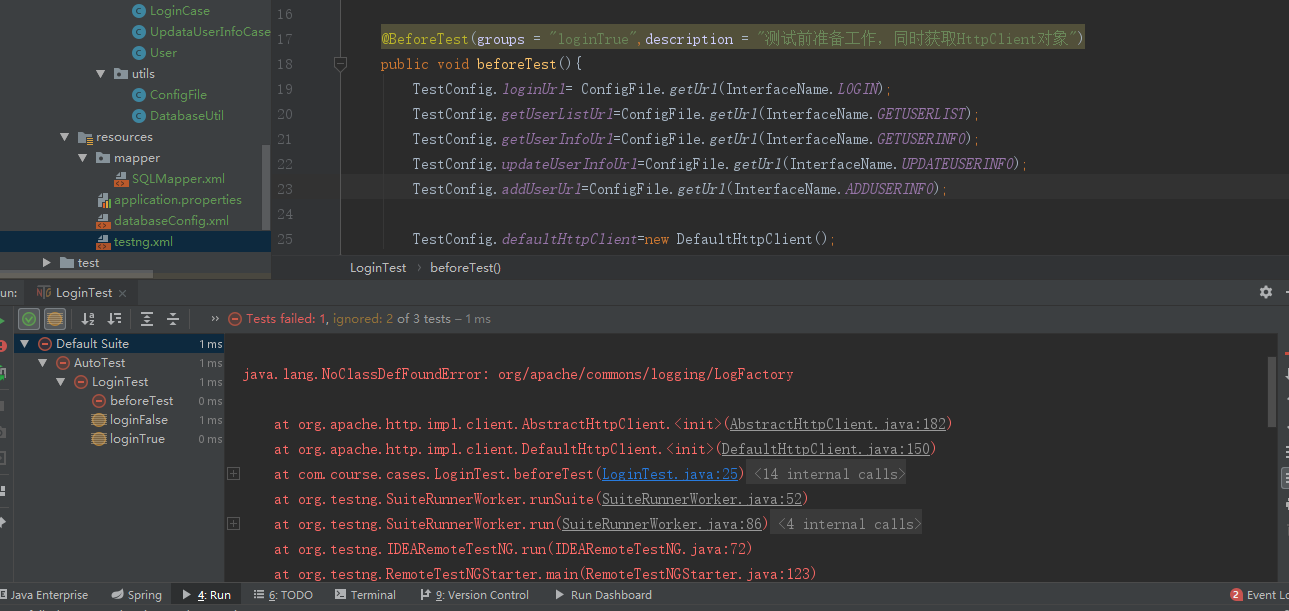Click the failed icon next to Tests failed
Image resolution: width=1289 pixels, height=611 pixels.
tap(235, 319)
